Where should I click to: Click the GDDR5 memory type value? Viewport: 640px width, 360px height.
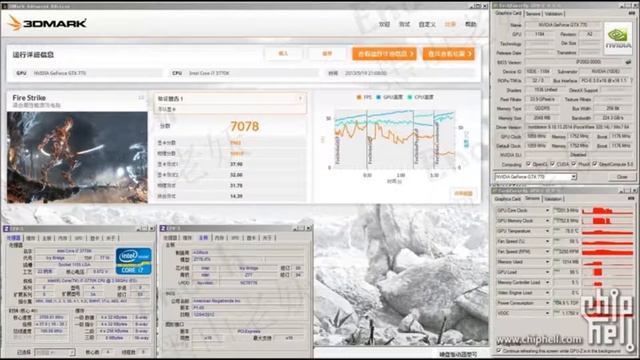point(542,109)
